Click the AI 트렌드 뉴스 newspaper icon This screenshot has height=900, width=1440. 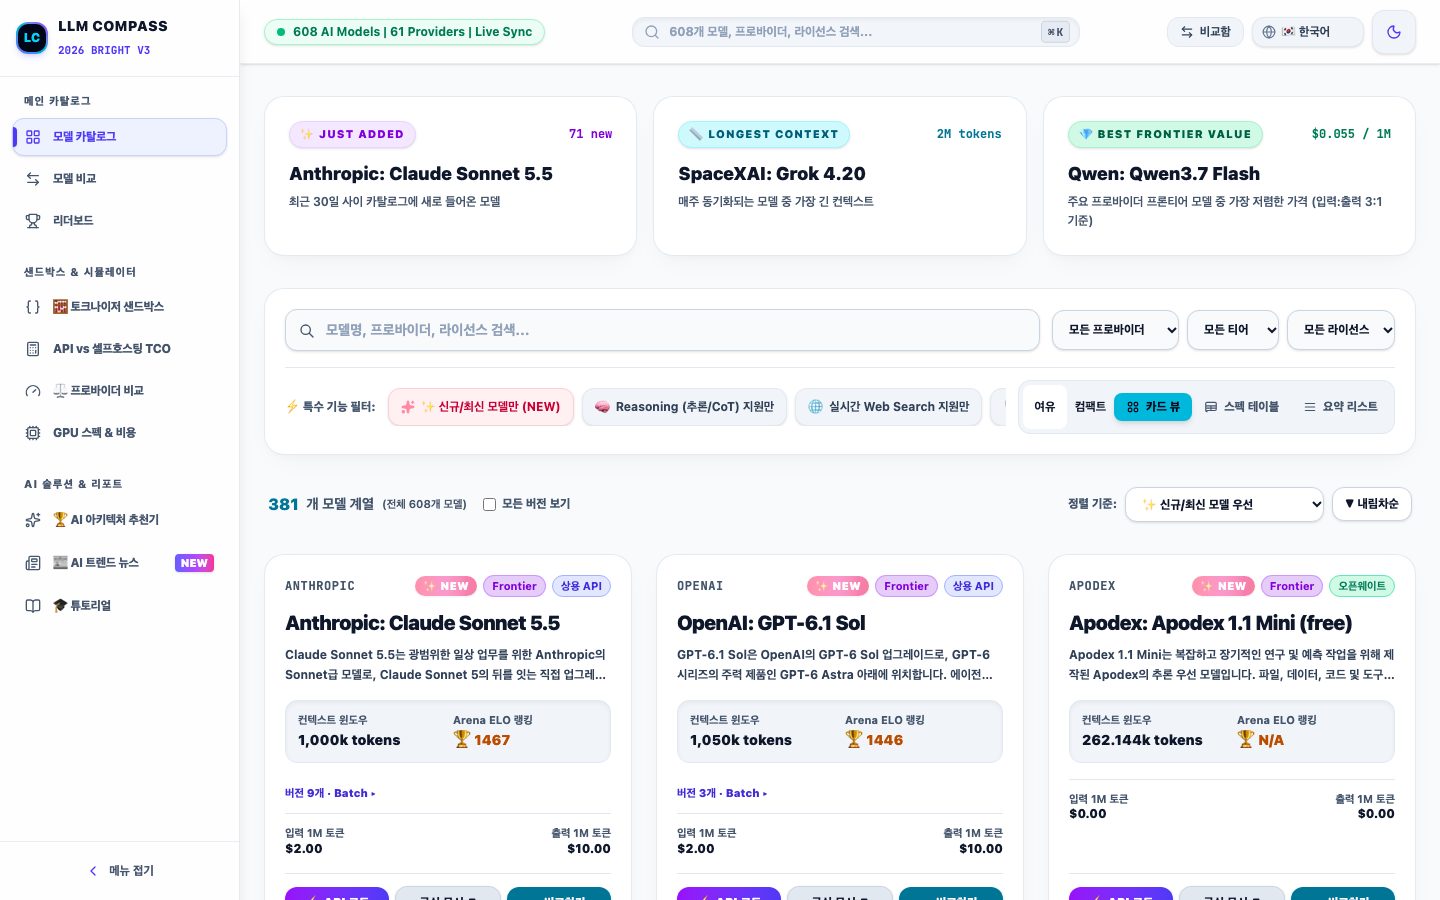click(x=33, y=563)
